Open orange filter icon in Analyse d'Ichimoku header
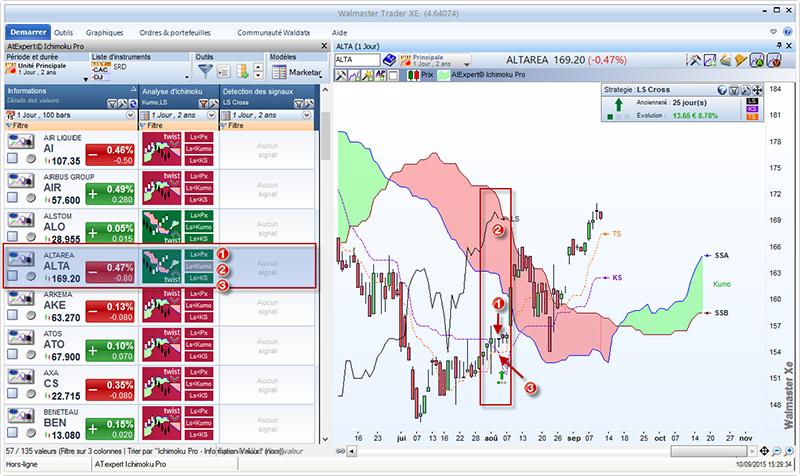800x476 pixels. 203,104
